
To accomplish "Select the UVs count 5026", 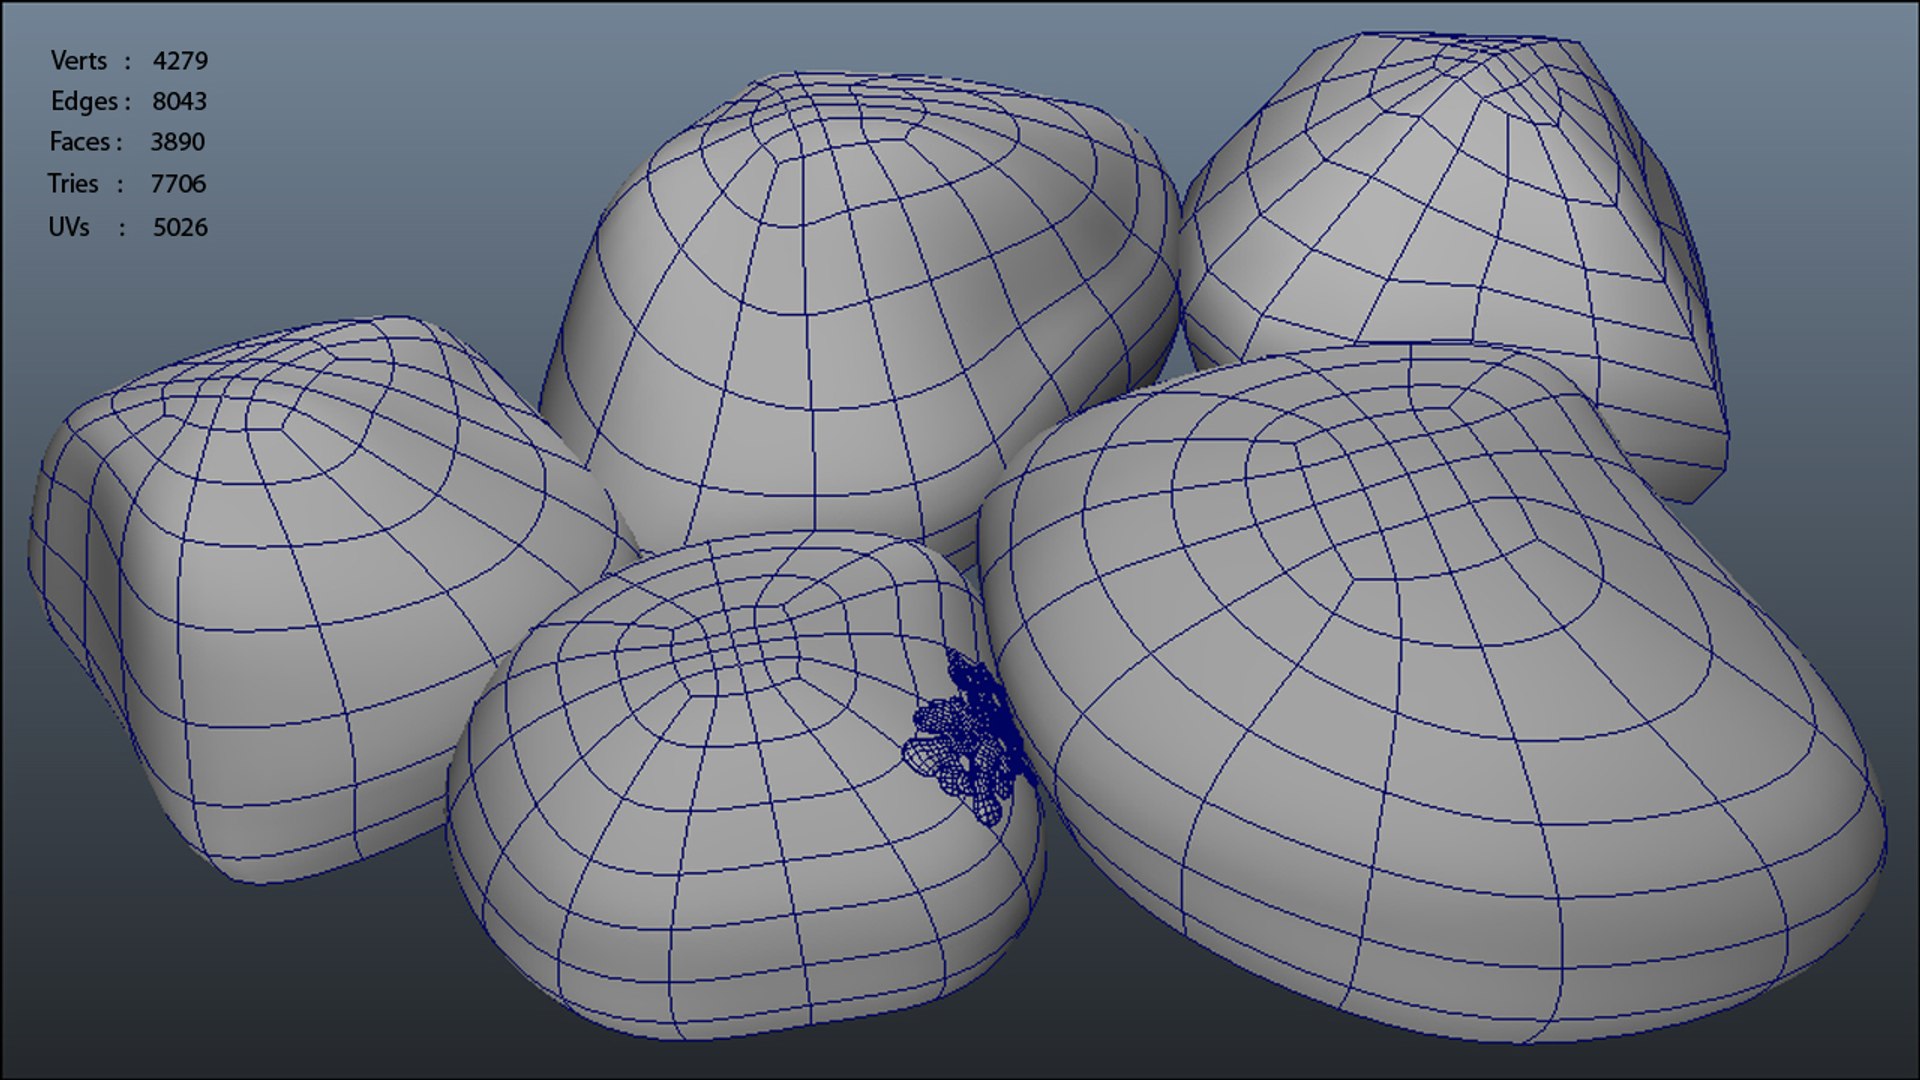I will [x=180, y=228].
